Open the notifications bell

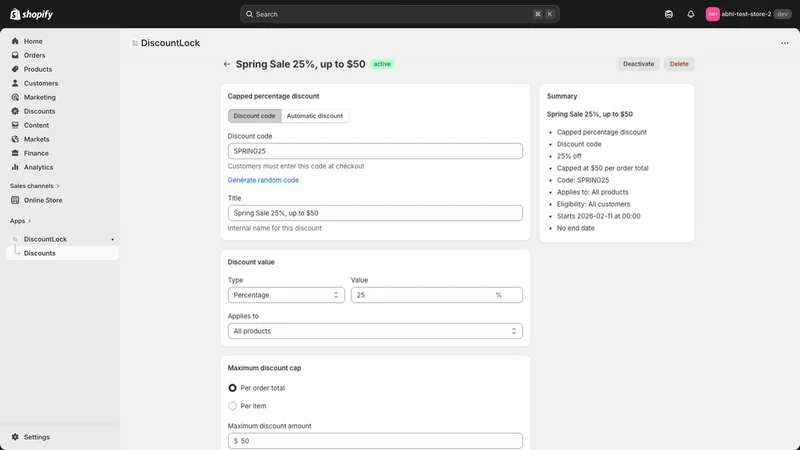pos(690,14)
